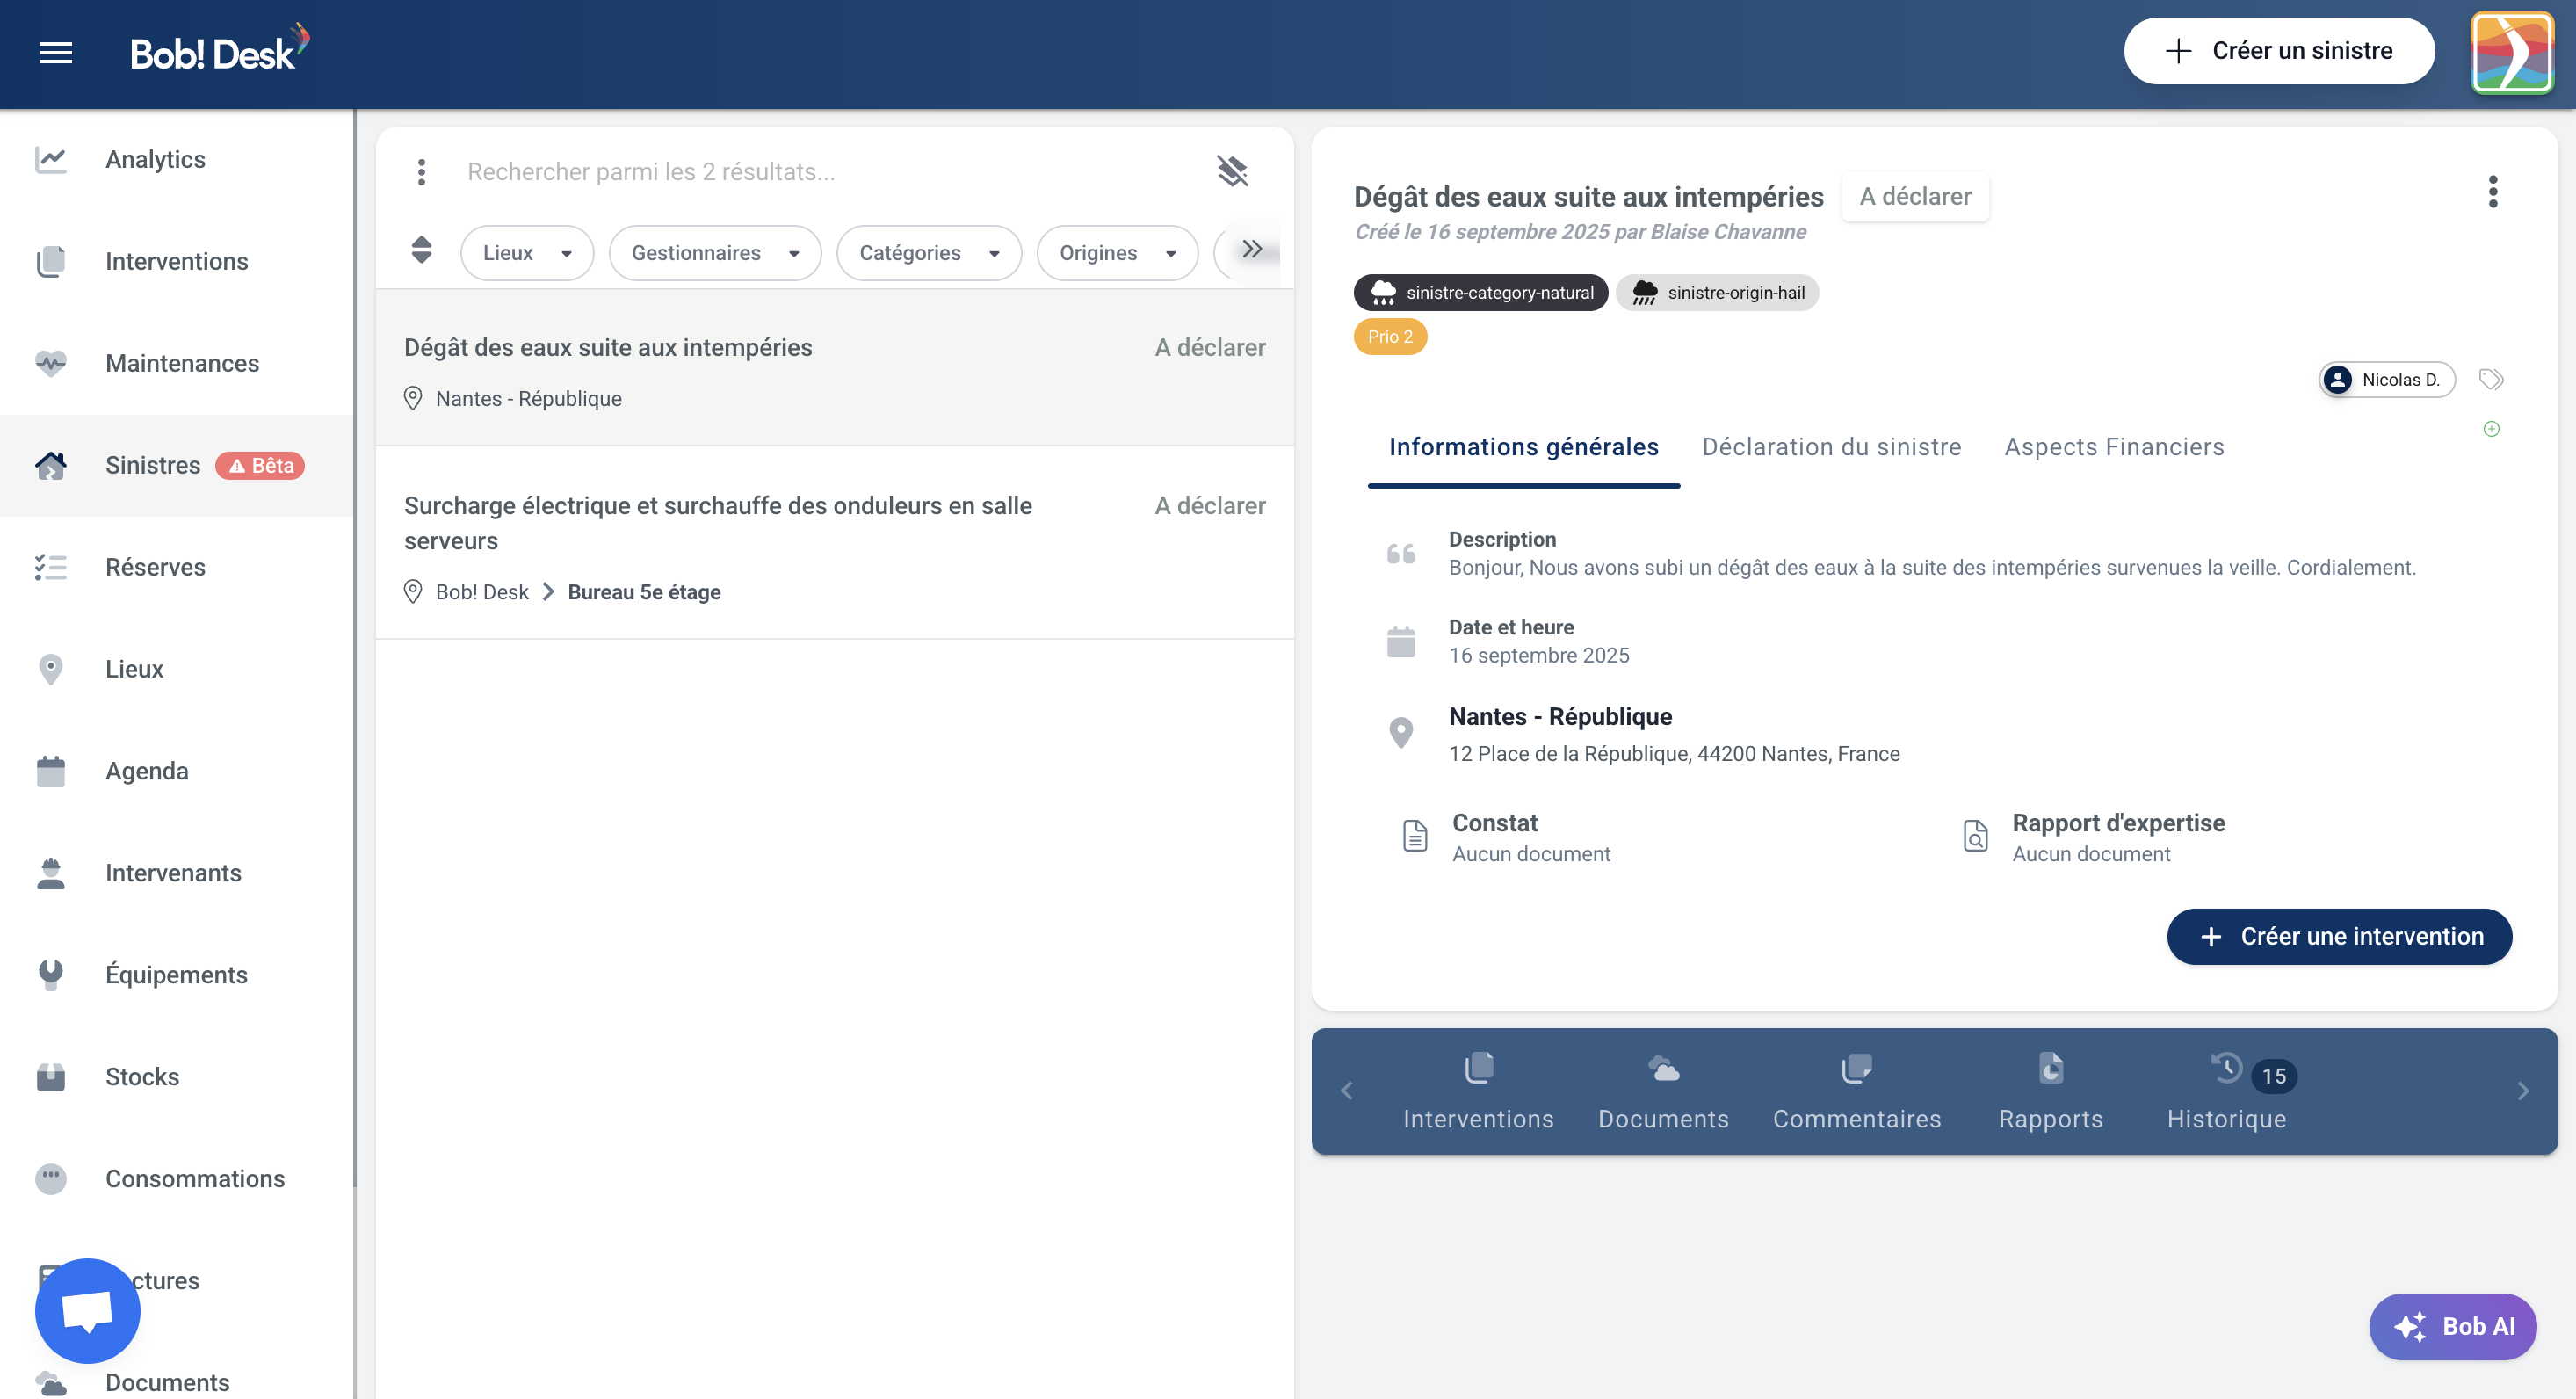Open the chat support bubble

(87, 1310)
